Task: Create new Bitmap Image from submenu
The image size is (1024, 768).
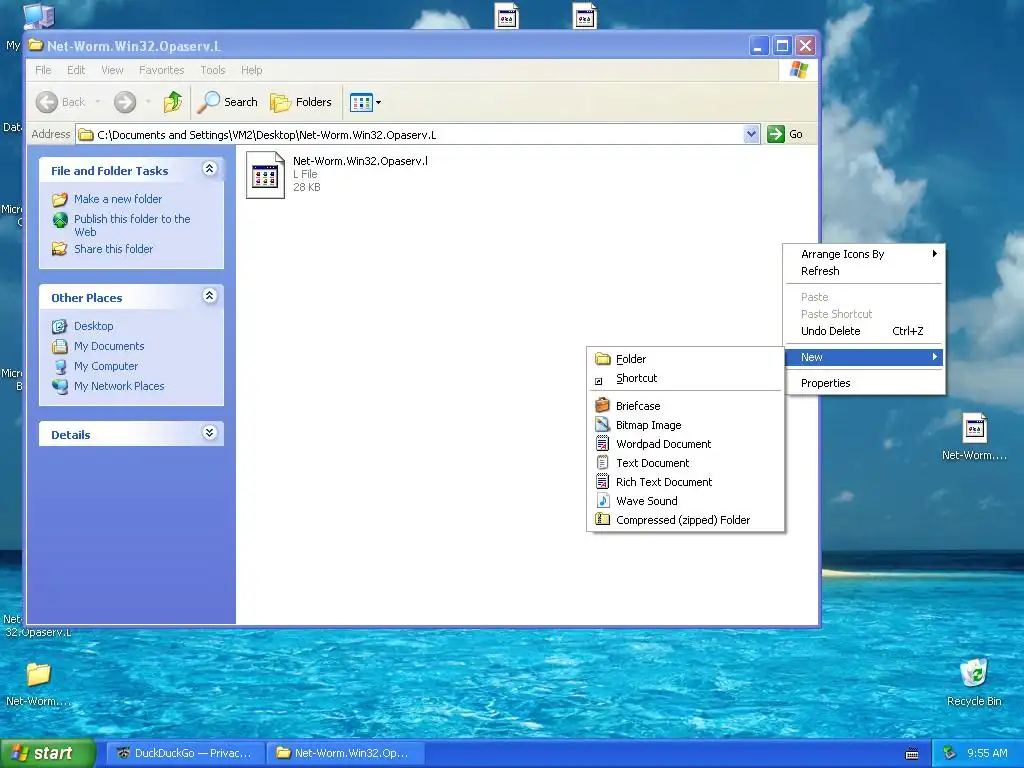Action: click(x=686, y=425)
